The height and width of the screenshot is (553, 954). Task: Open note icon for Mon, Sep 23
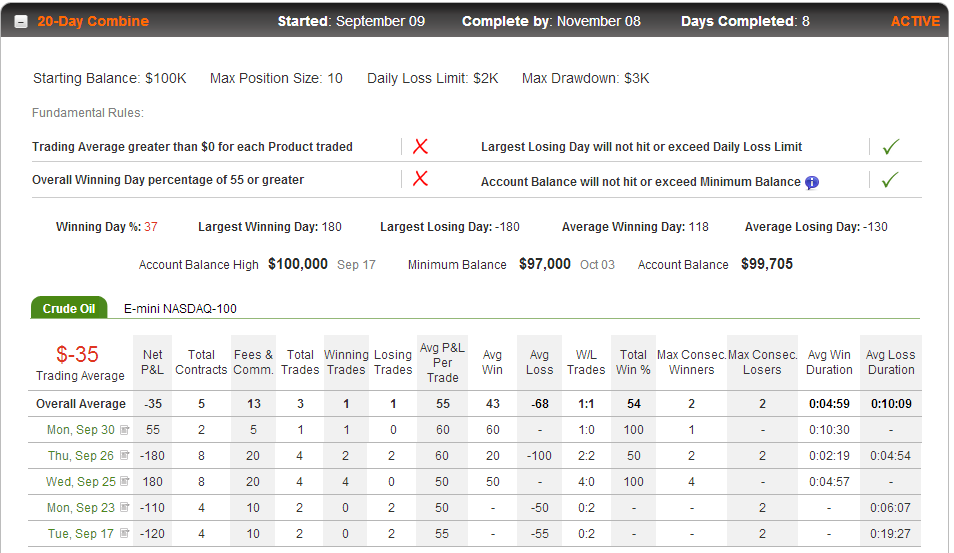[125, 507]
